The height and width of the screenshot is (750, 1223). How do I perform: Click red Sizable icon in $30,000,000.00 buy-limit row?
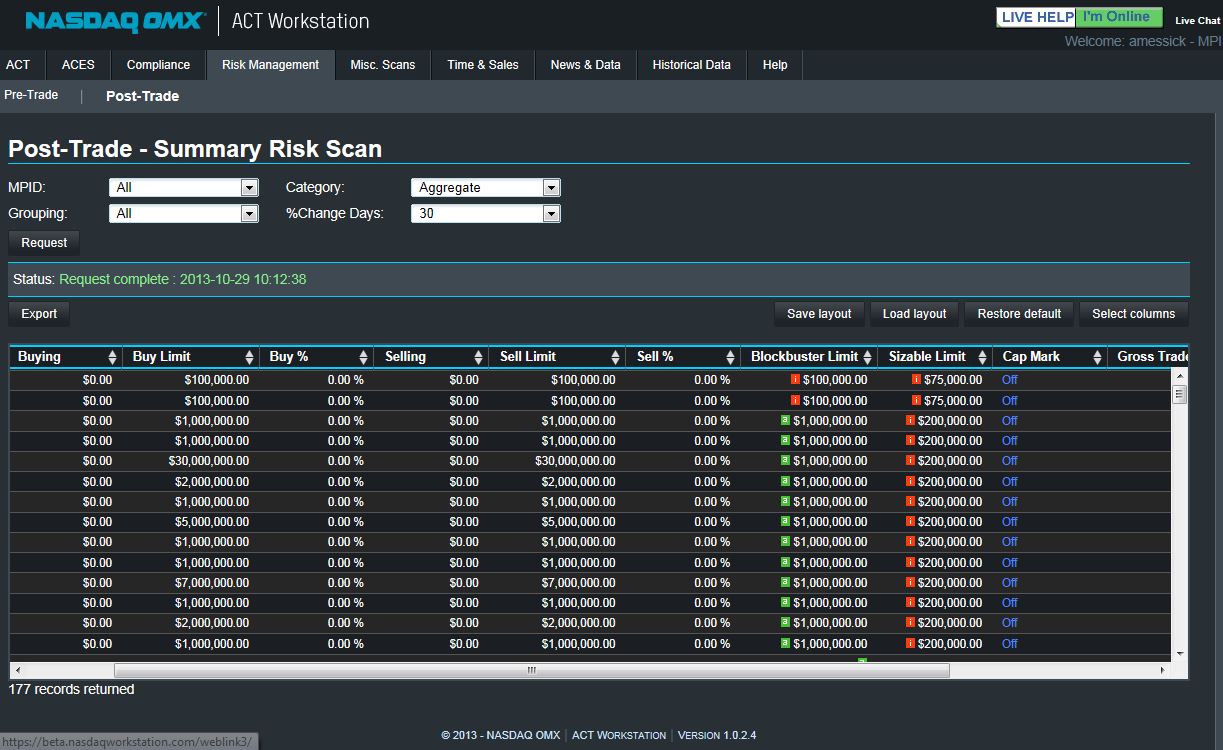click(911, 460)
